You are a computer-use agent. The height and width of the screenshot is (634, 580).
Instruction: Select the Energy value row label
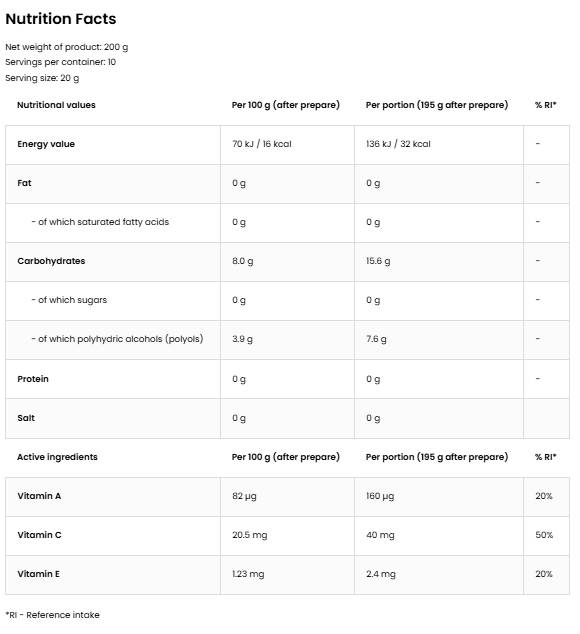[x=46, y=144]
